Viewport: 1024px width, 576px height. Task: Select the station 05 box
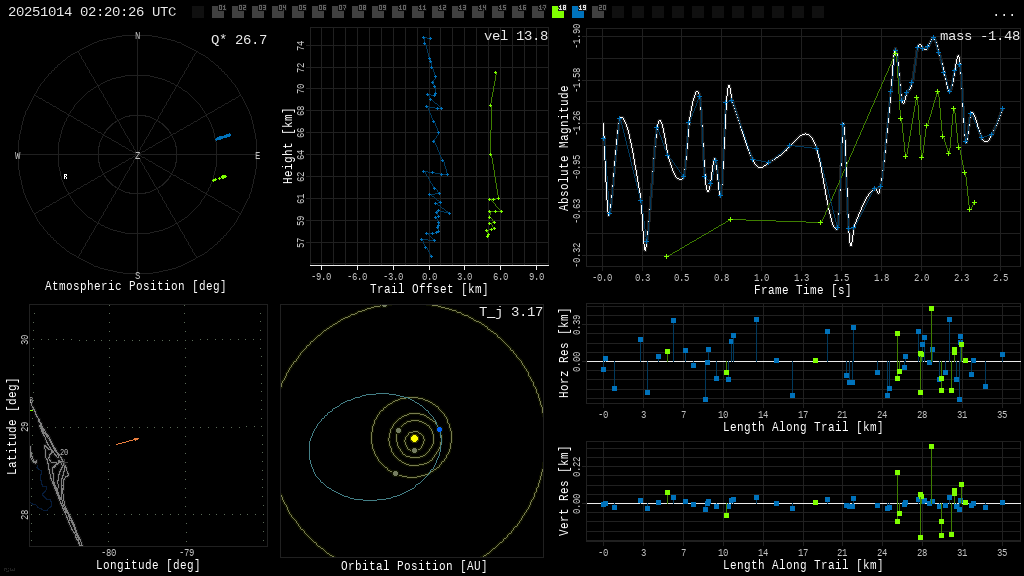[x=298, y=12]
